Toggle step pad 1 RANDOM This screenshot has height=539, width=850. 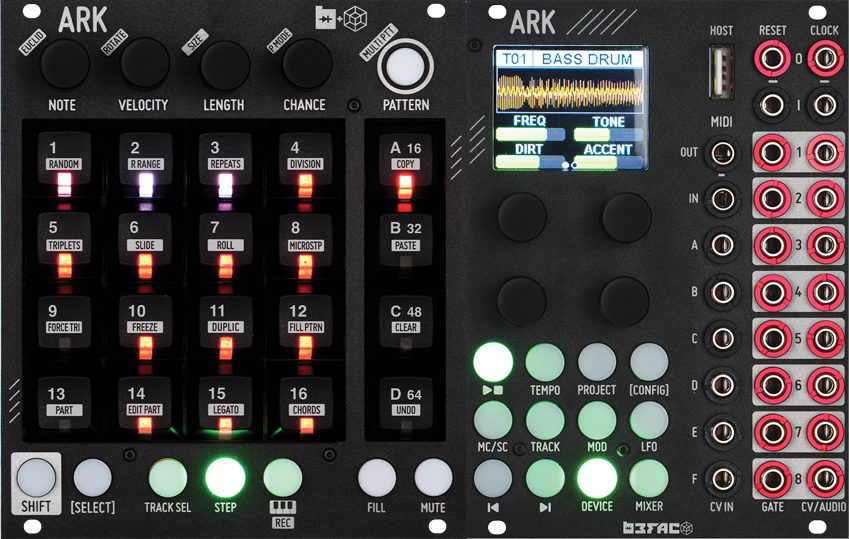pyautogui.click(x=64, y=166)
